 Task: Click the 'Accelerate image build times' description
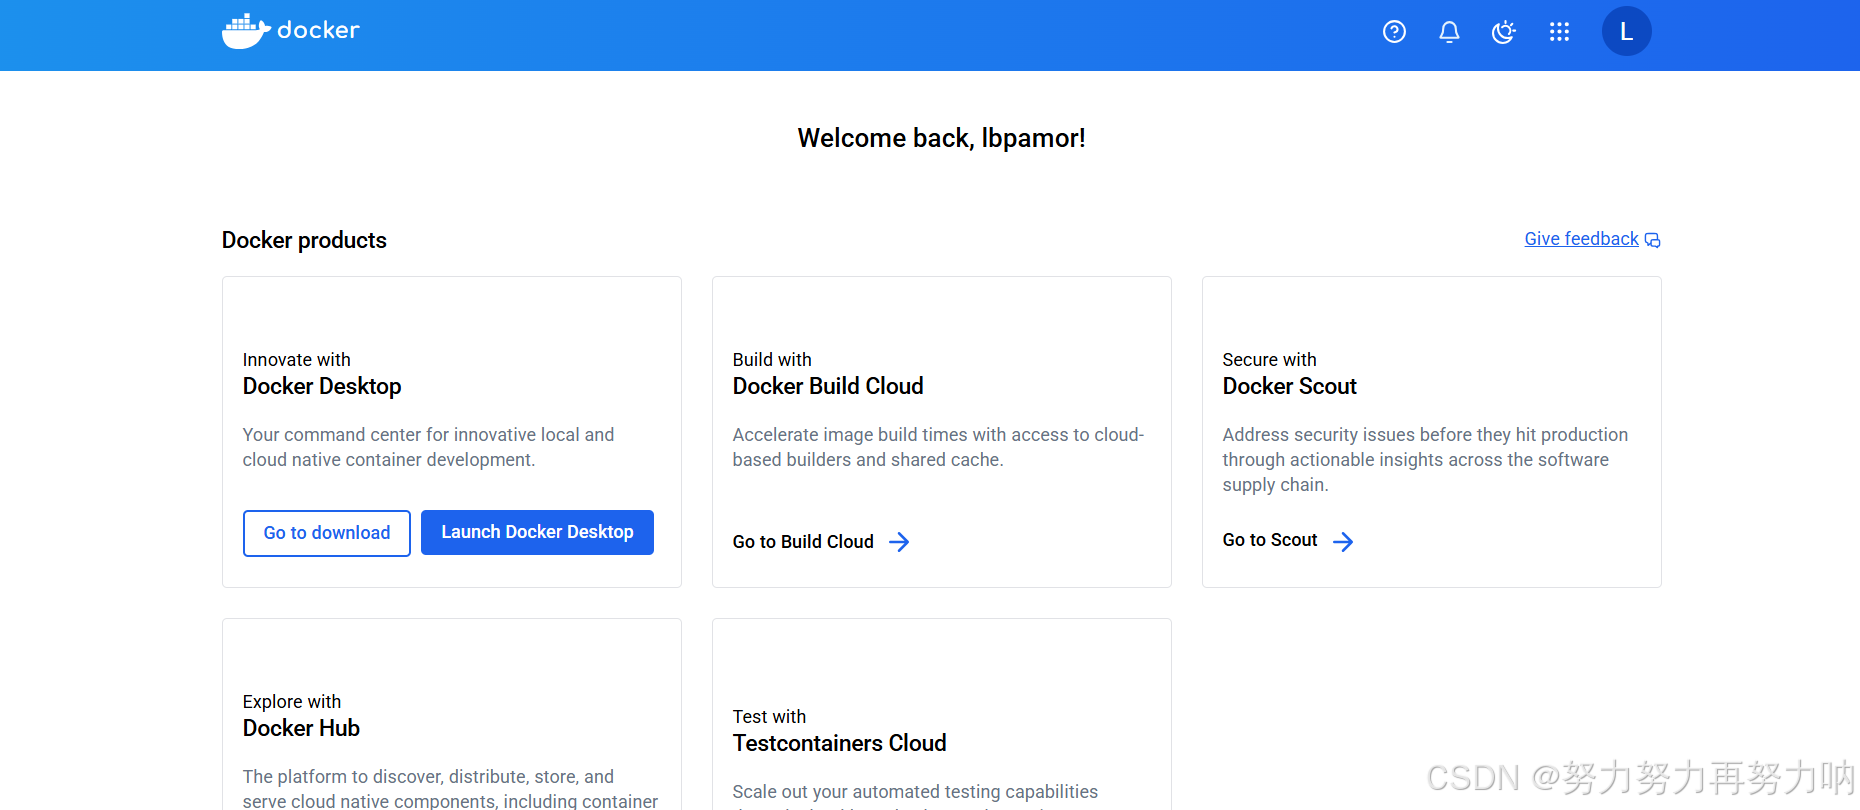tap(938, 447)
